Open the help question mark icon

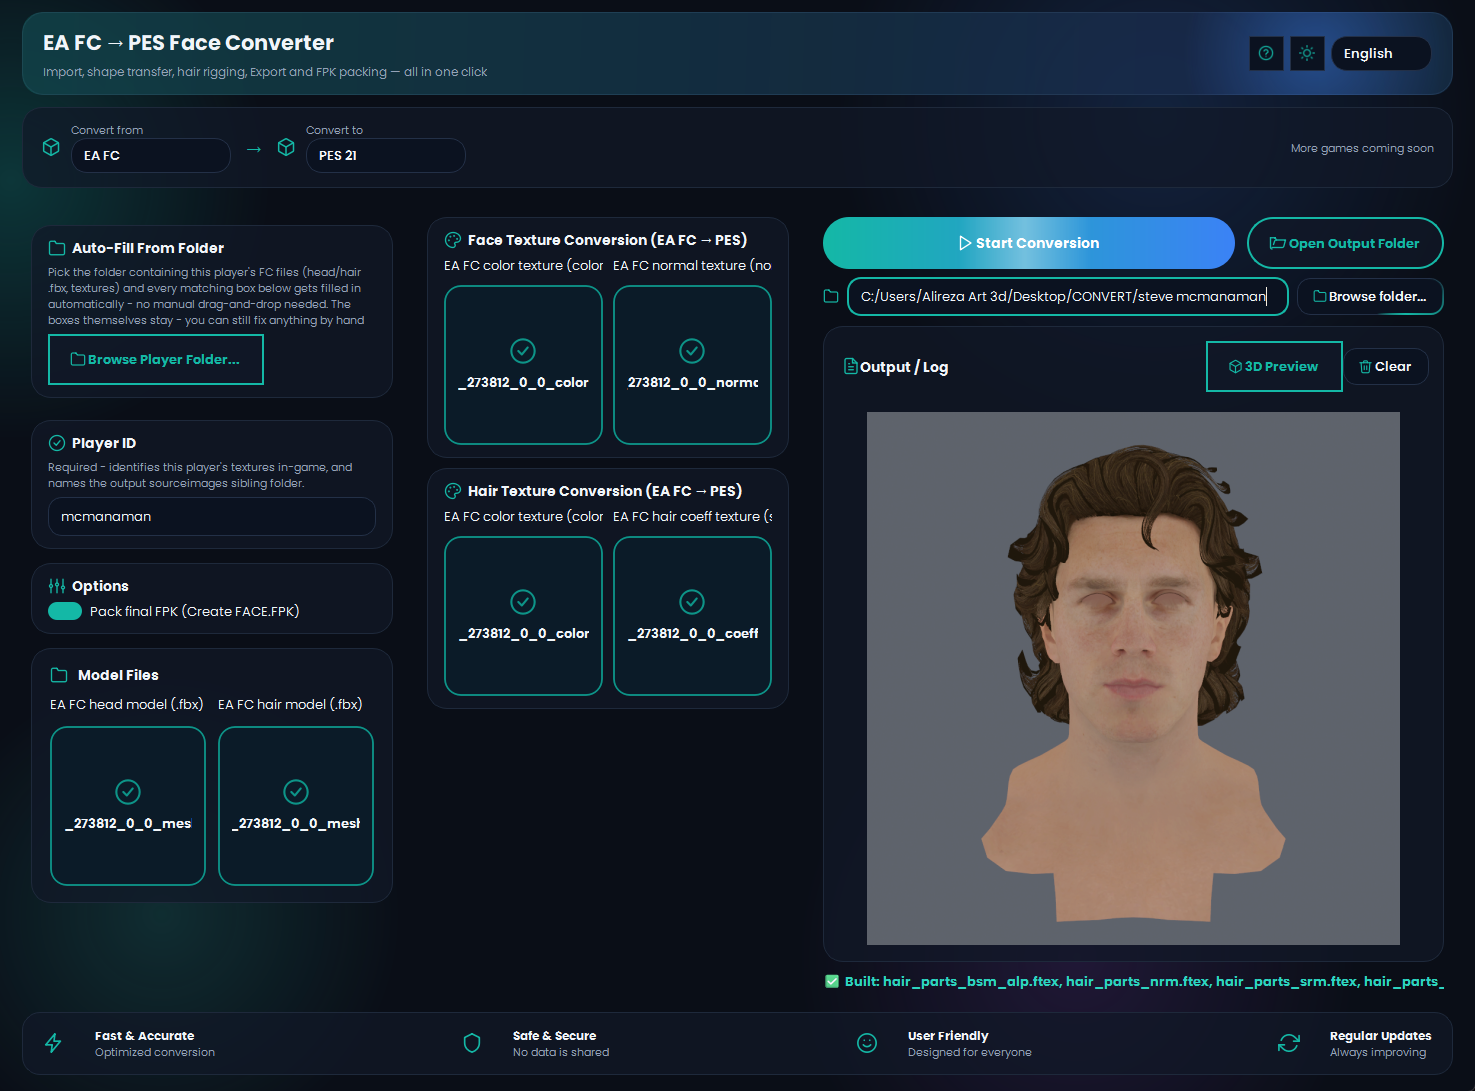point(1266,53)
